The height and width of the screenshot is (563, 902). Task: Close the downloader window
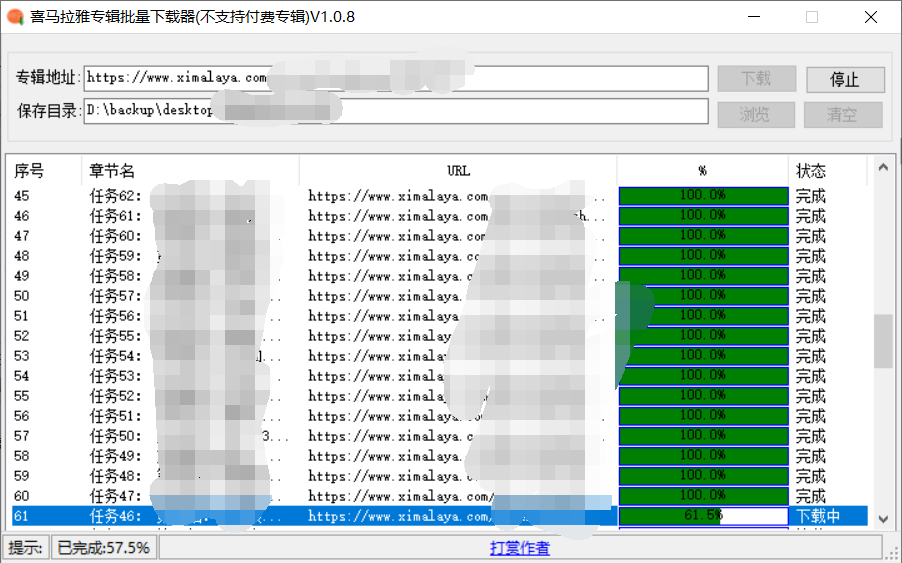click(871, 17)
